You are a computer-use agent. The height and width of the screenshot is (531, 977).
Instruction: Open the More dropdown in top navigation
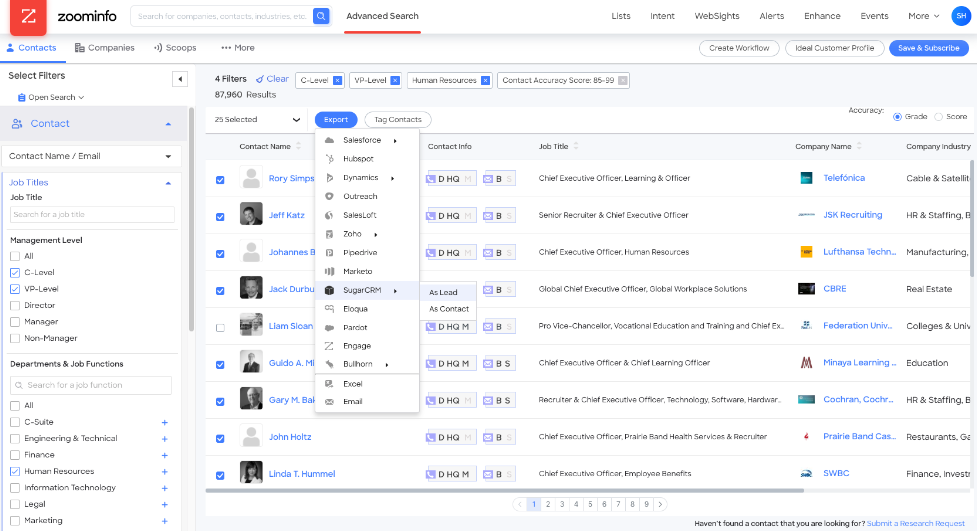pos(923,16)
